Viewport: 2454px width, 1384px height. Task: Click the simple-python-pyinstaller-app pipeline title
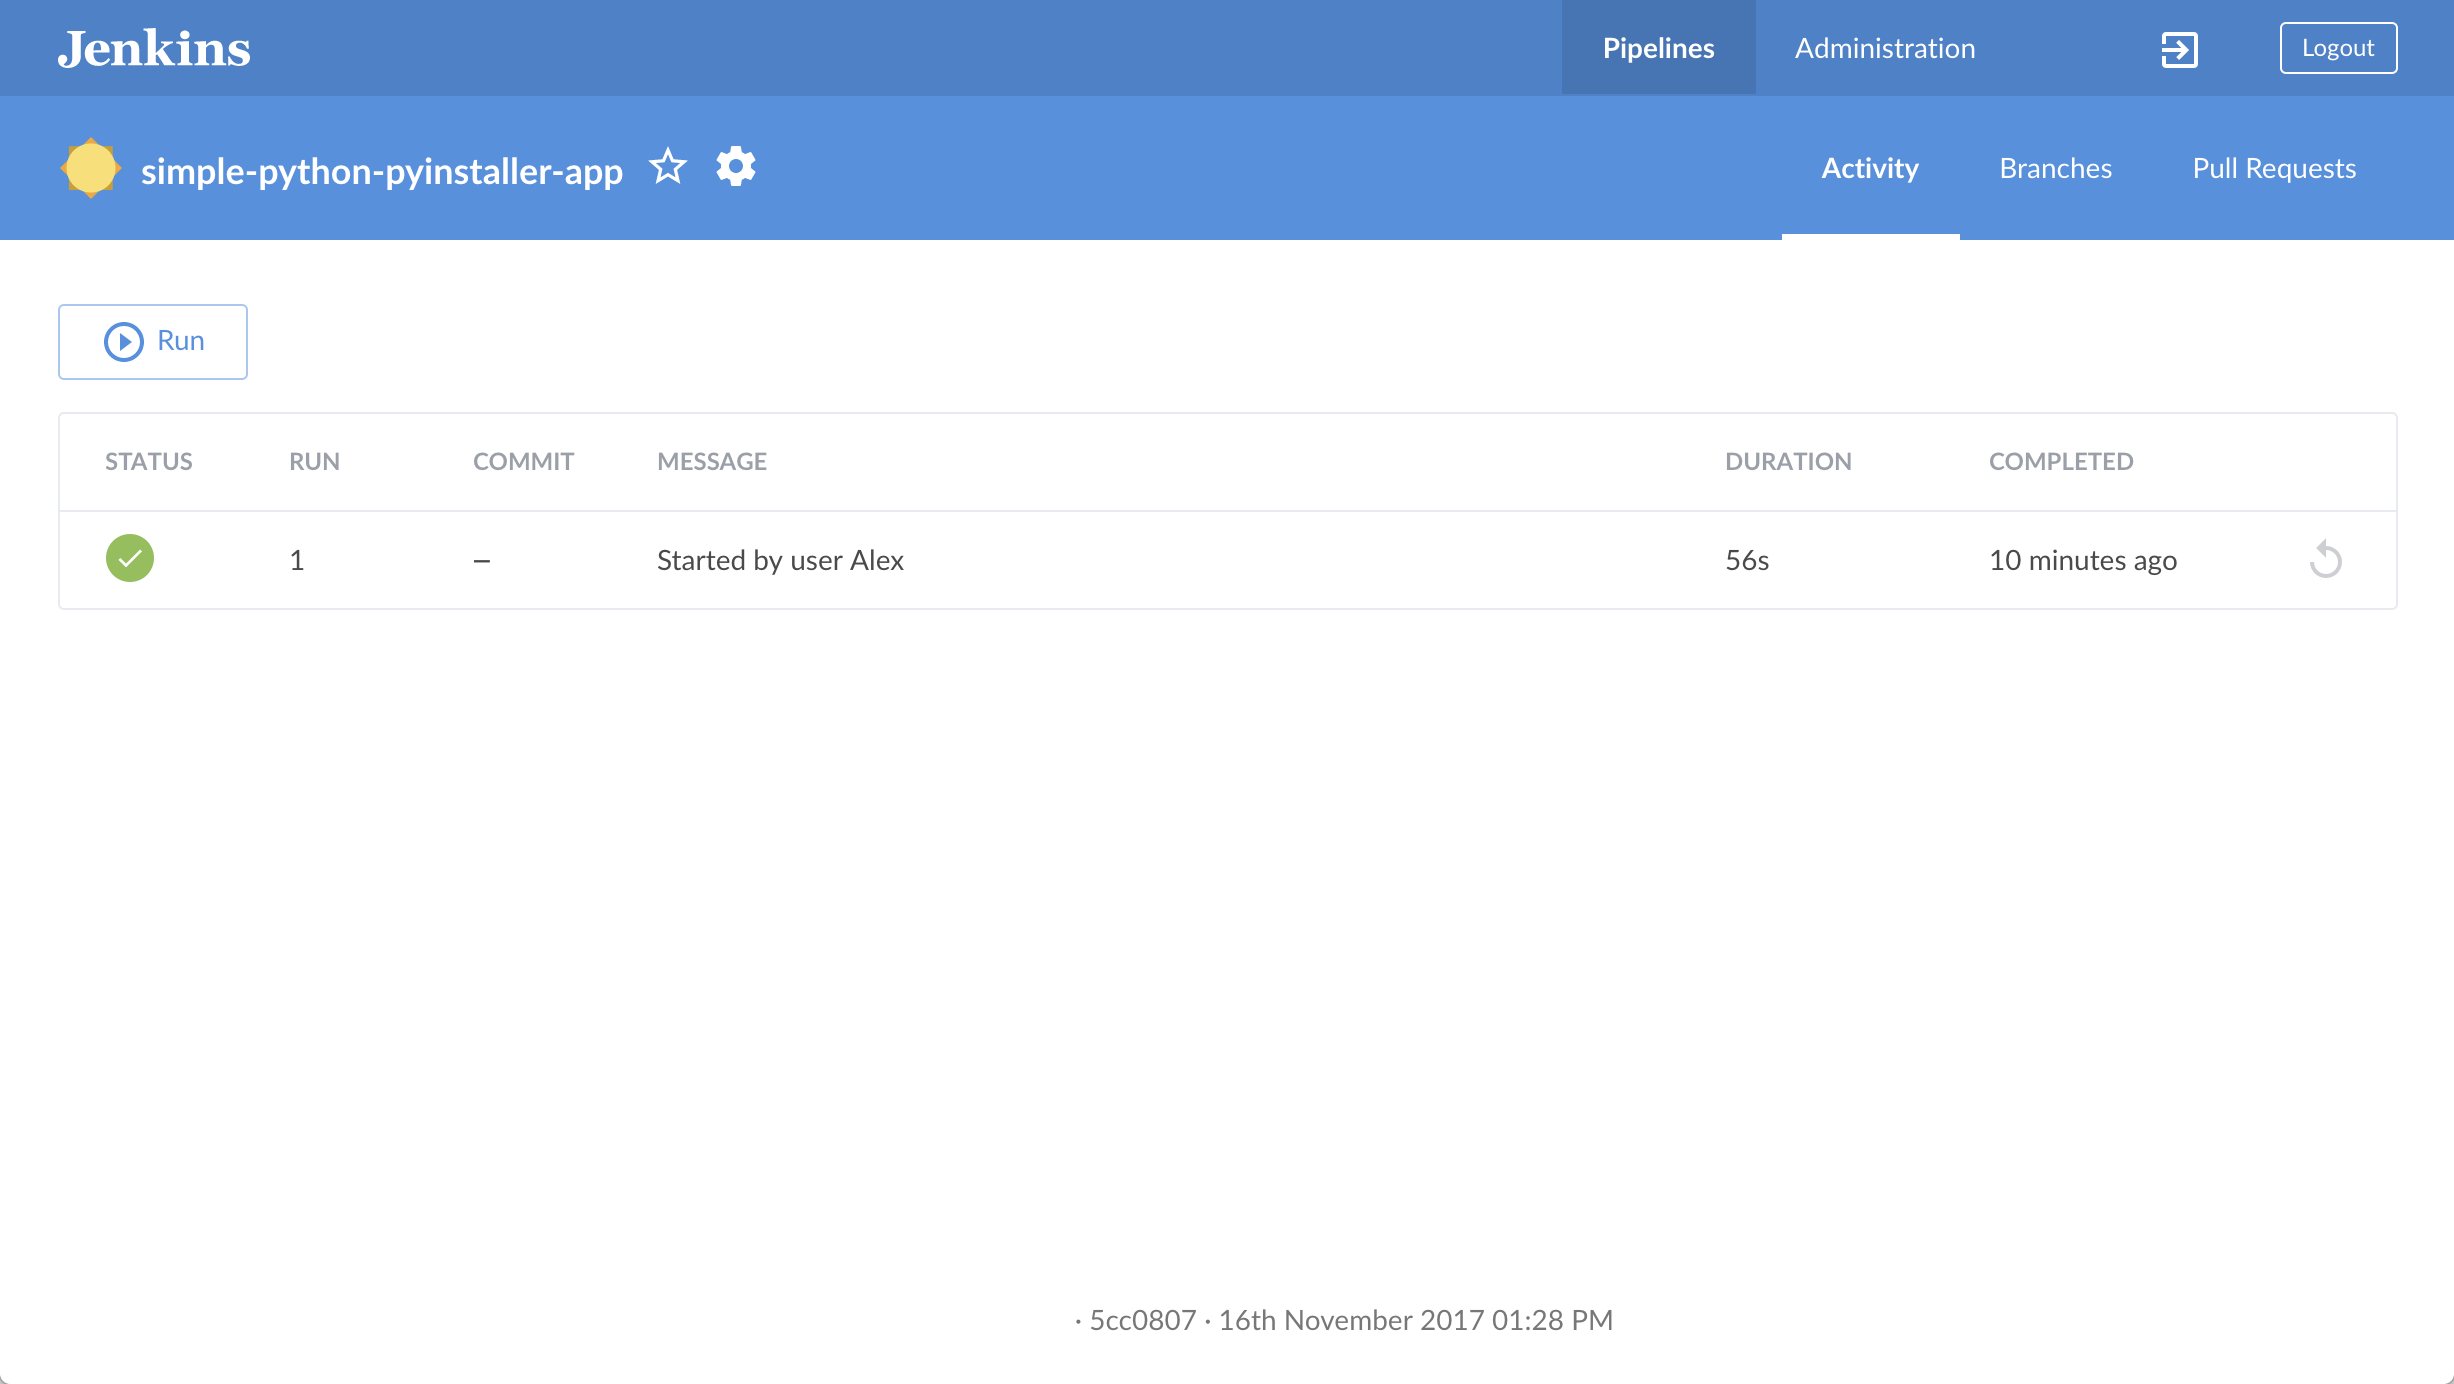(382, 171)
